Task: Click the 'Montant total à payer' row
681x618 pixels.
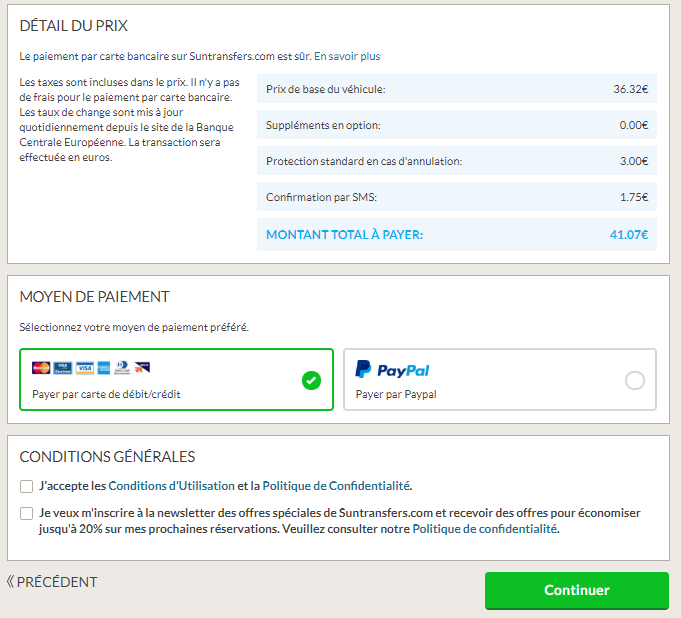Action: 456,235
